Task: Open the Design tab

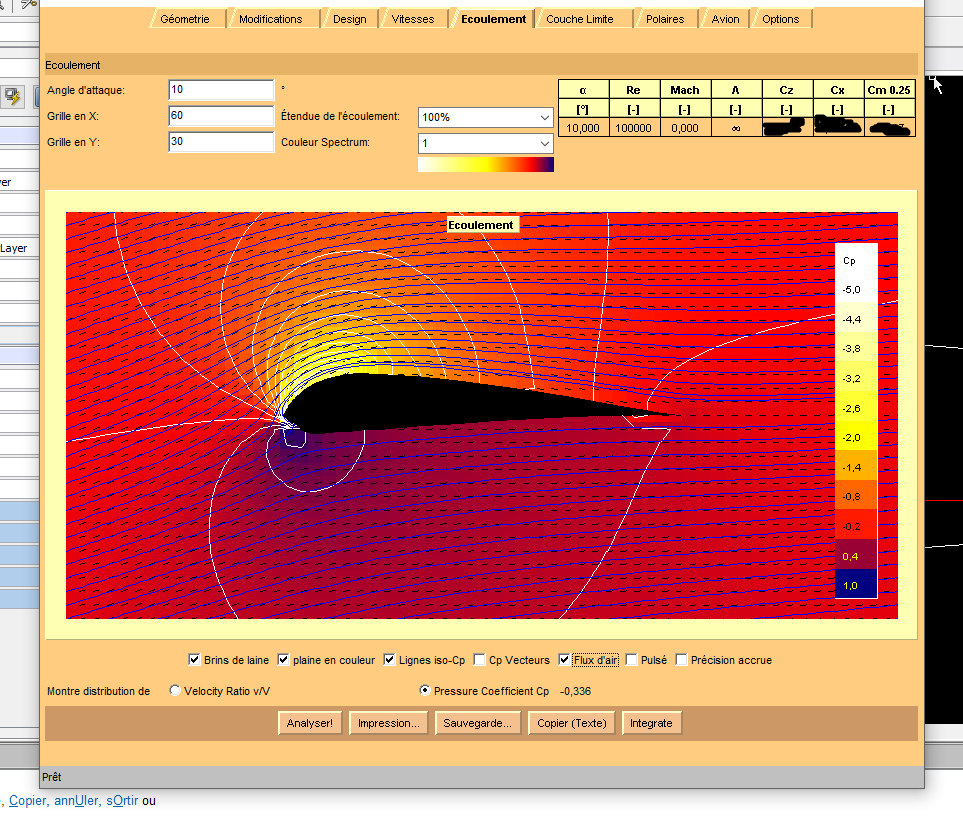Action: (349, 19)
